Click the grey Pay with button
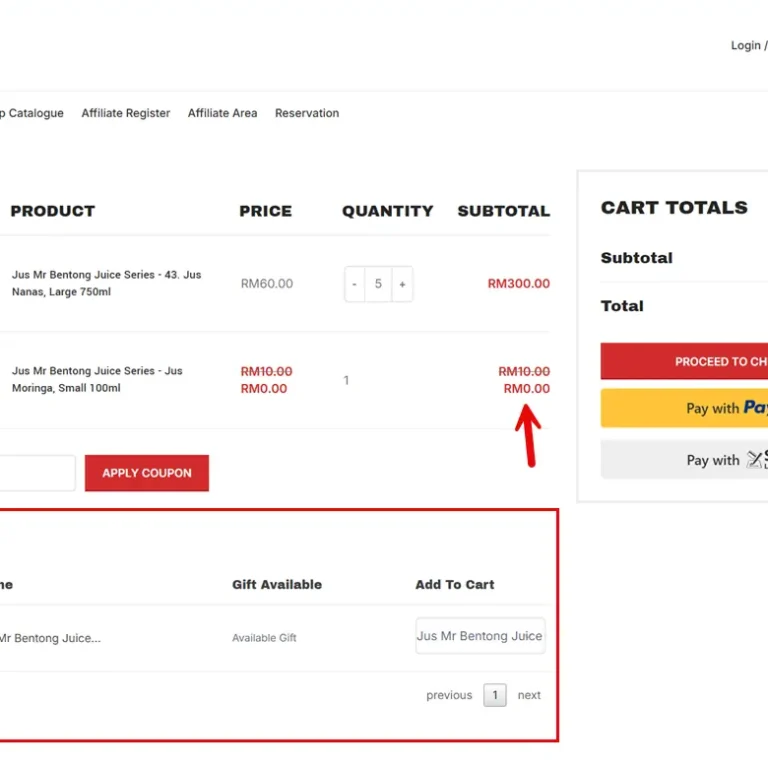This screenshot has height=768, width=768. pos(684,459)
